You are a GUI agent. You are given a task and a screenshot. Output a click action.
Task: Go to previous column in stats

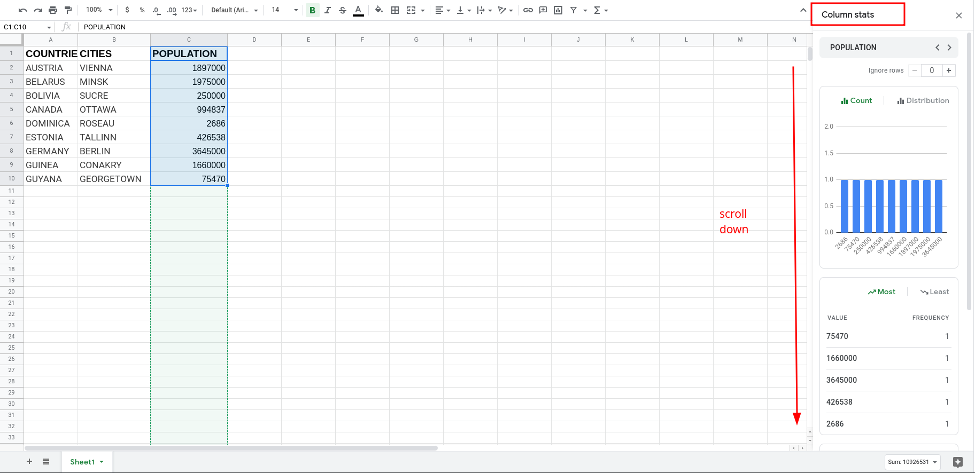tap(937, 47)
